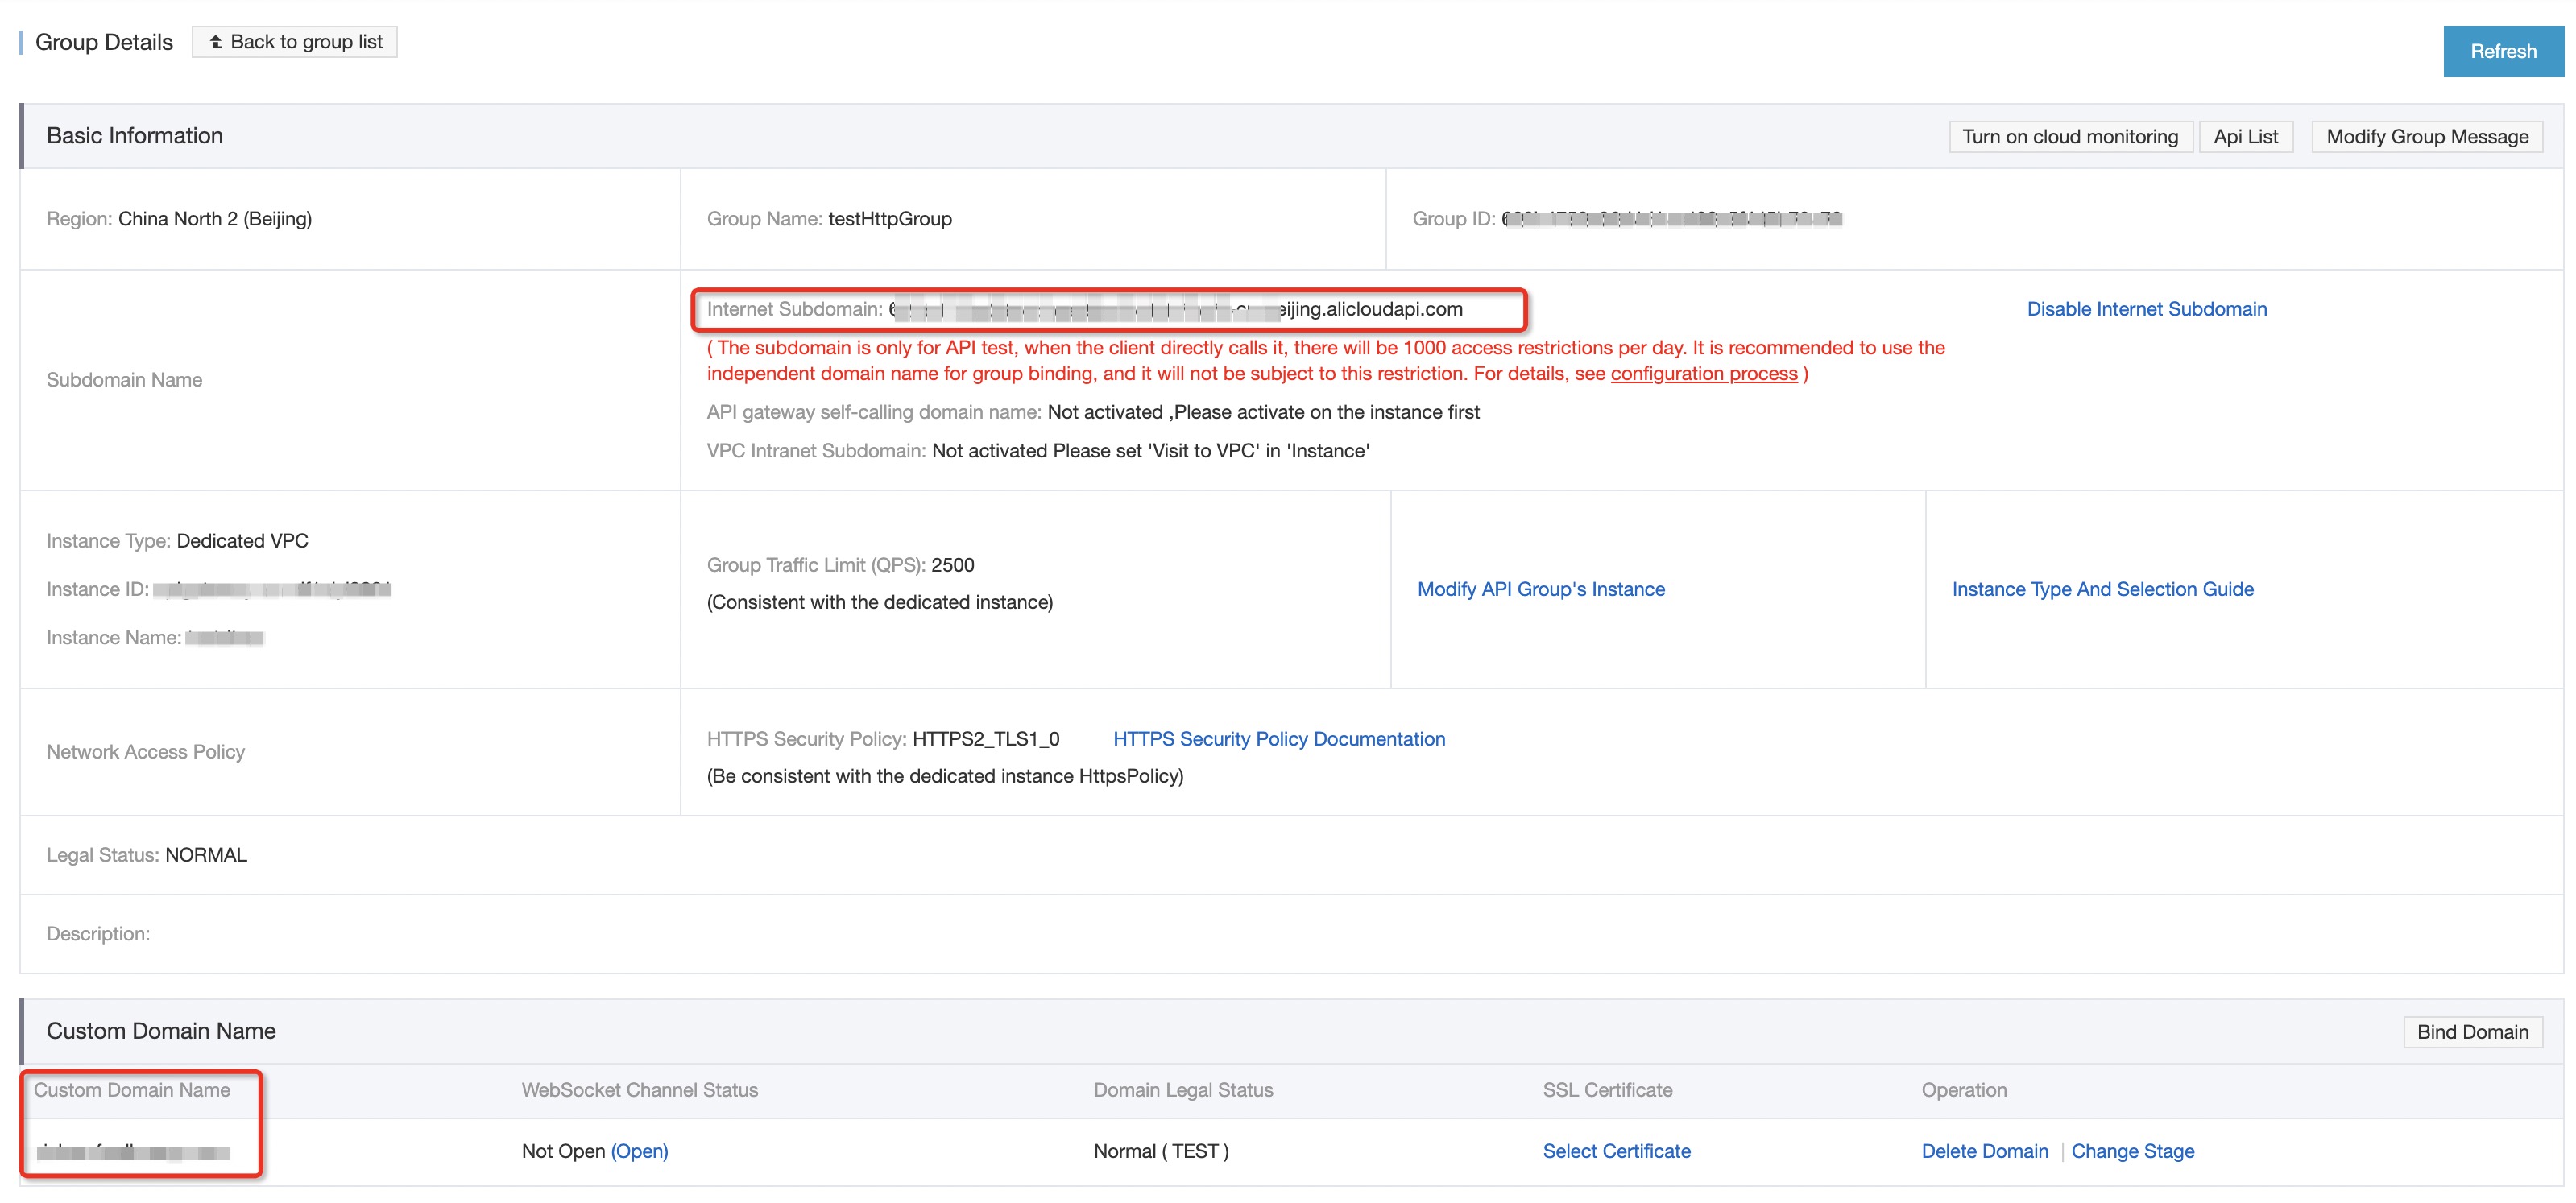The width and height of the screenshot is (2576, 1203).
Task: Click Modify Group Message button
Action: 2426,137
